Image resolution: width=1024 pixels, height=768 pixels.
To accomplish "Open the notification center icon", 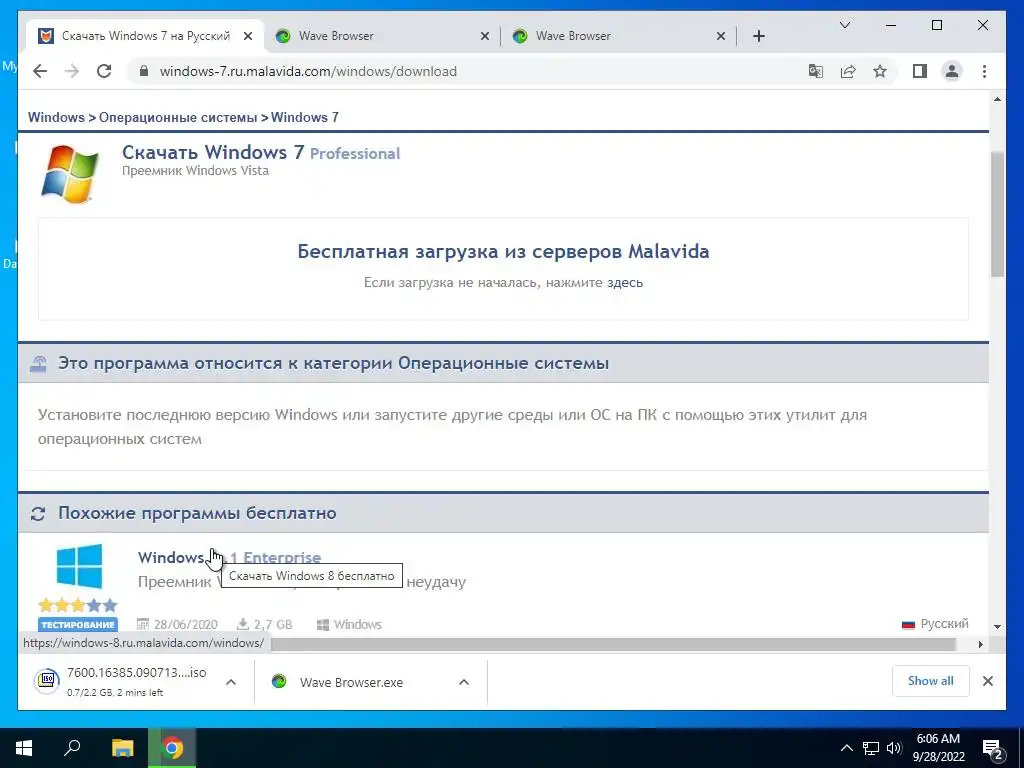I will pyautogui.click(x=993, y=749).
